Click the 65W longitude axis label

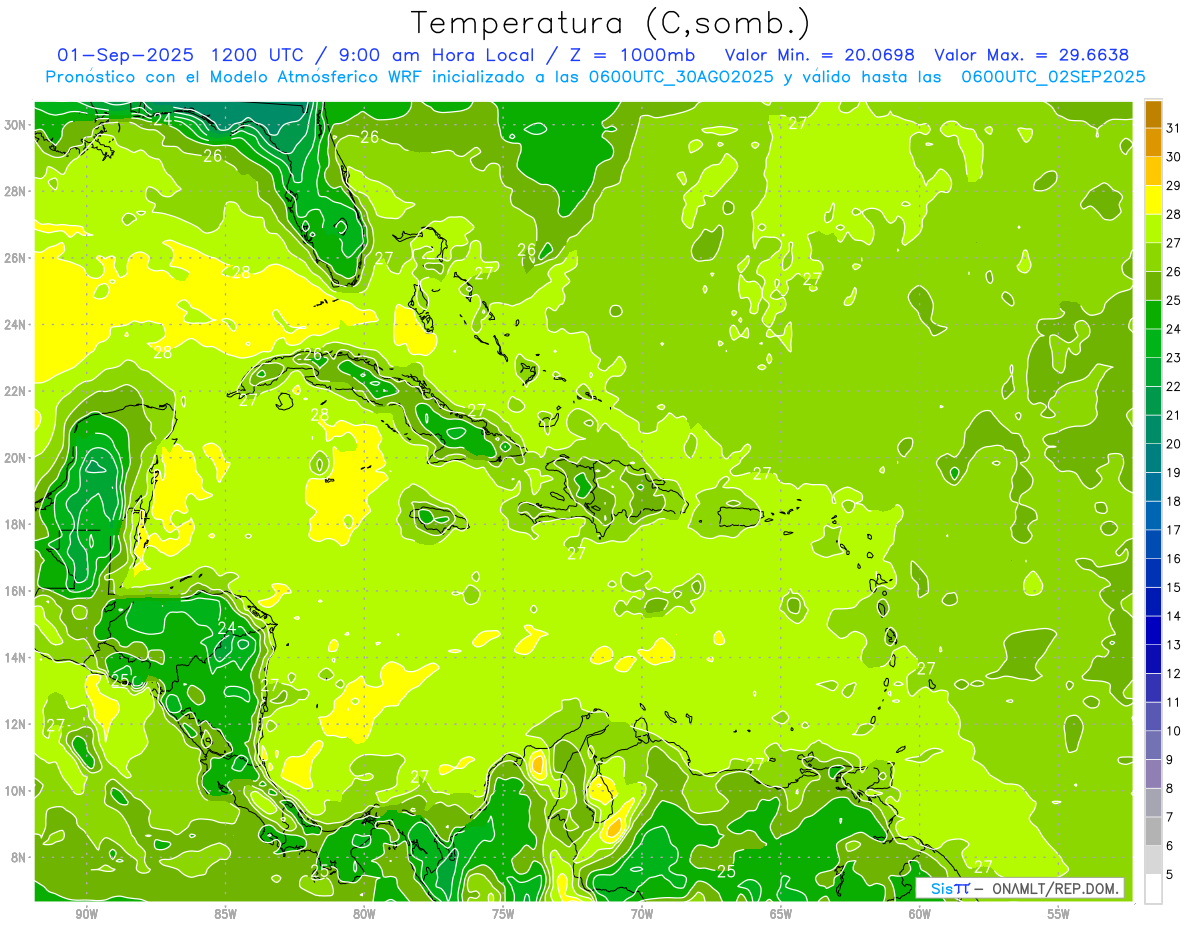781,914
